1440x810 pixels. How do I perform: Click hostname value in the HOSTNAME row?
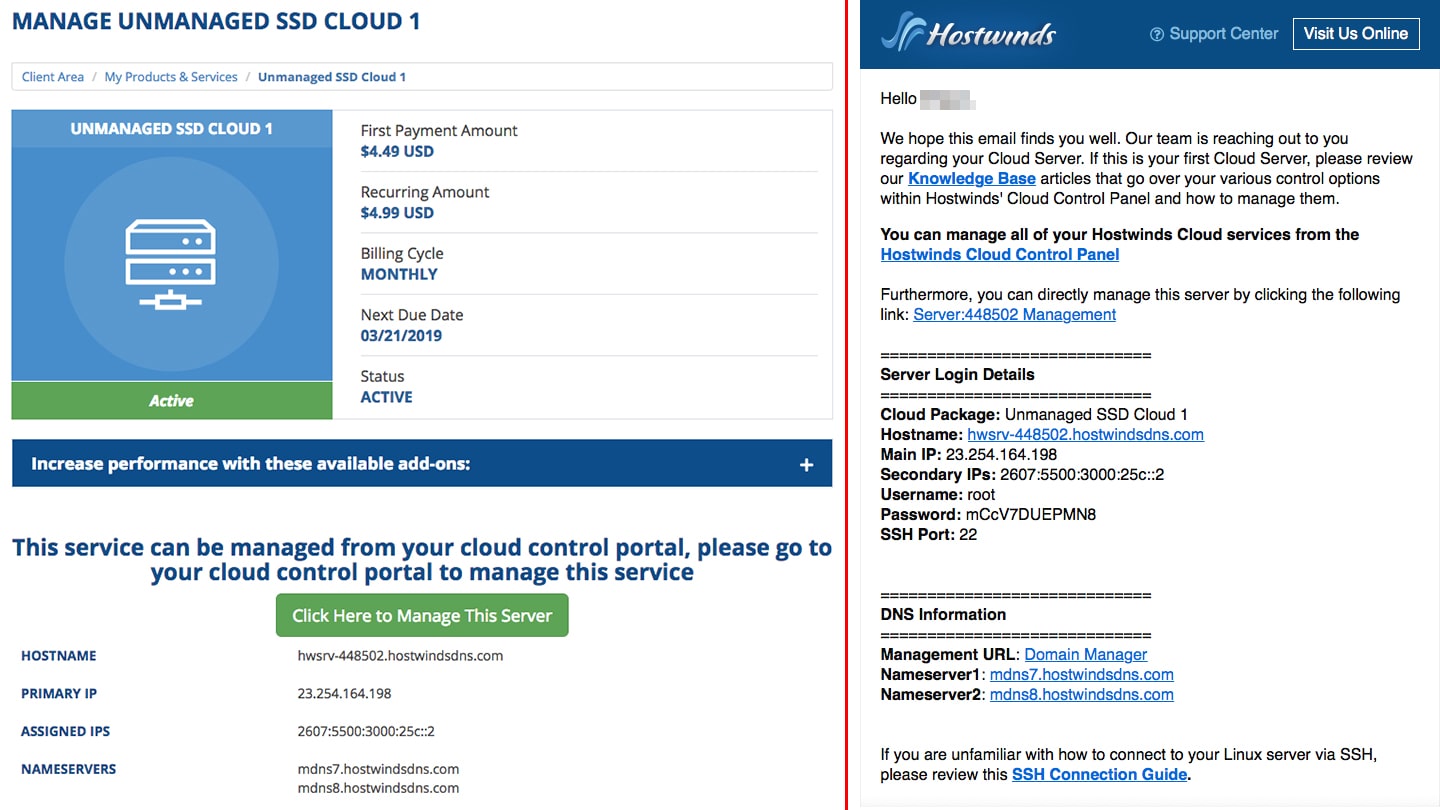(400, 656)
